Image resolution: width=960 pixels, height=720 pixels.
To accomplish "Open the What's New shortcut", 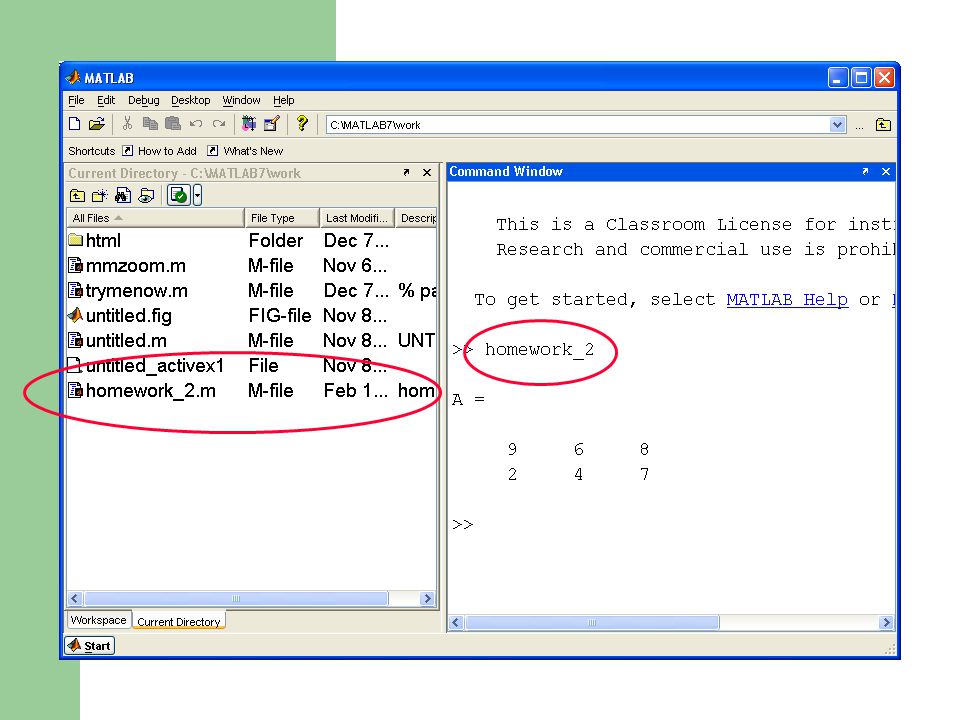I will tap(245, 151).
